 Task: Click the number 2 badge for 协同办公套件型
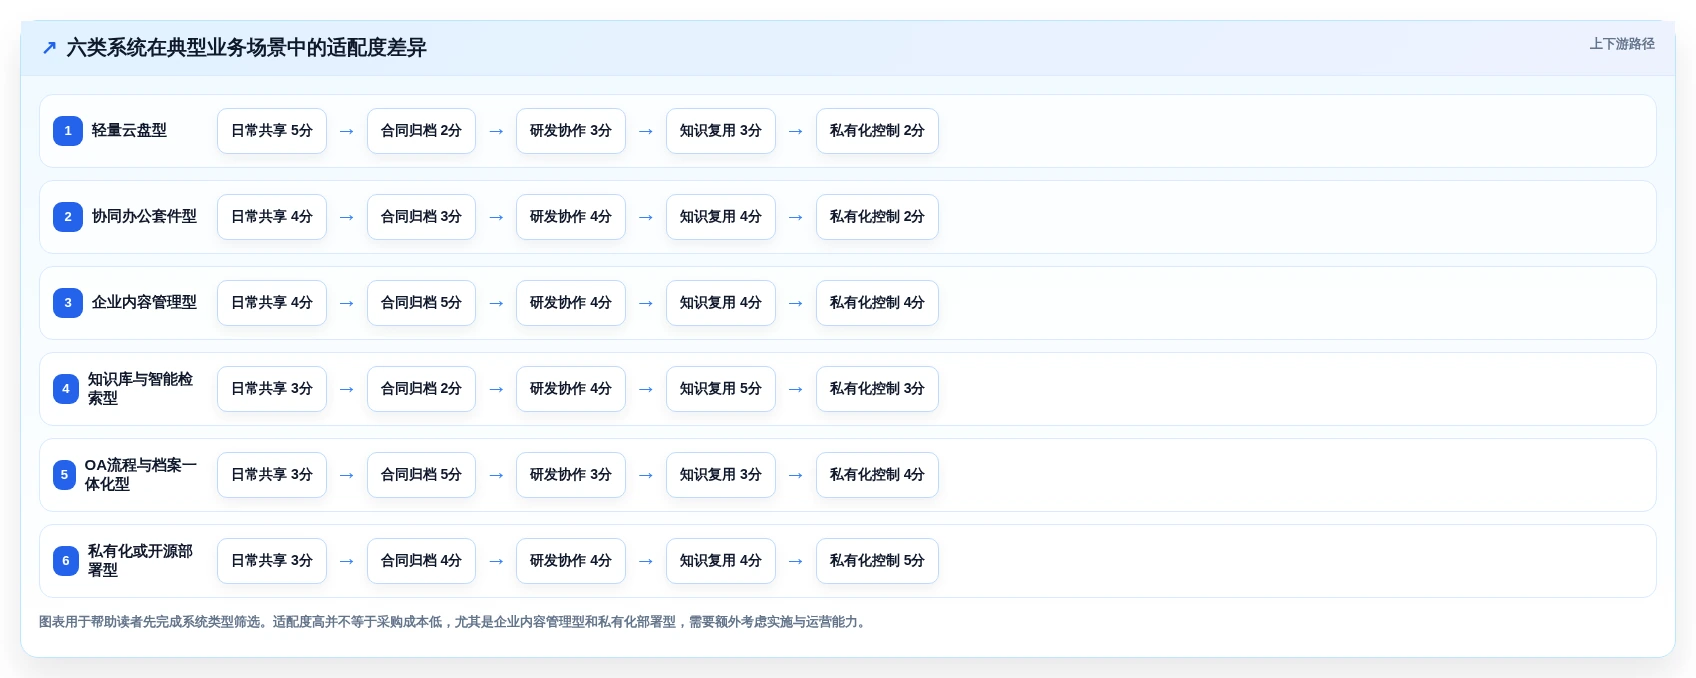[x=68, y=217]
